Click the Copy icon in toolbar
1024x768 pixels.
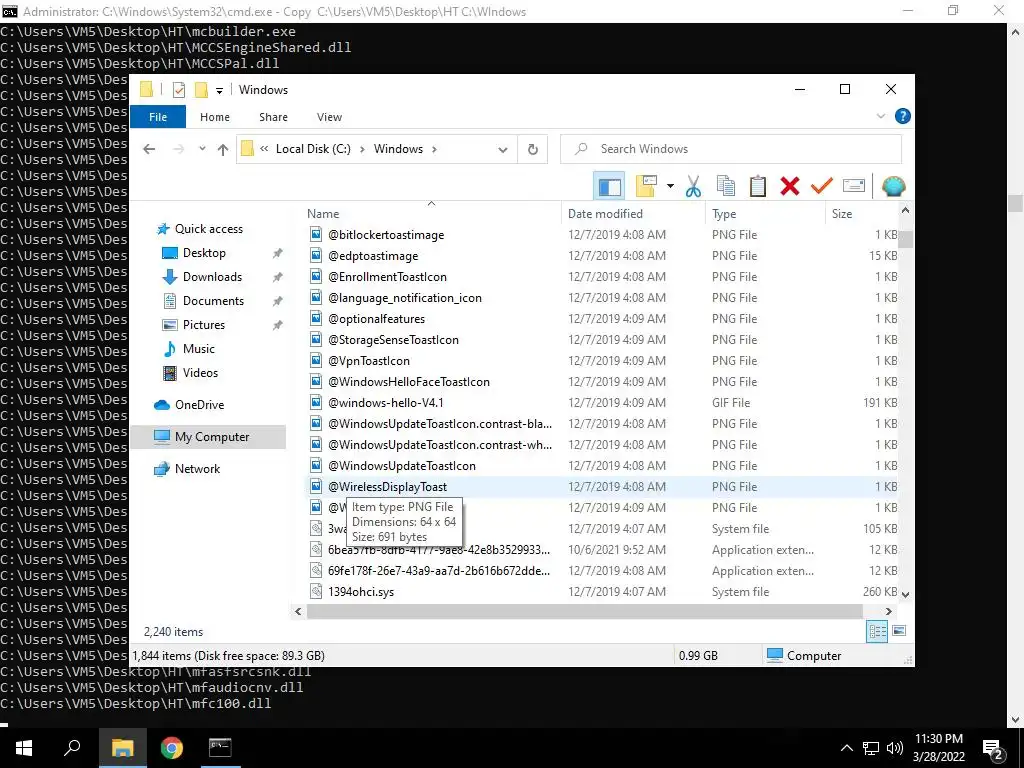tap(726, 187)
